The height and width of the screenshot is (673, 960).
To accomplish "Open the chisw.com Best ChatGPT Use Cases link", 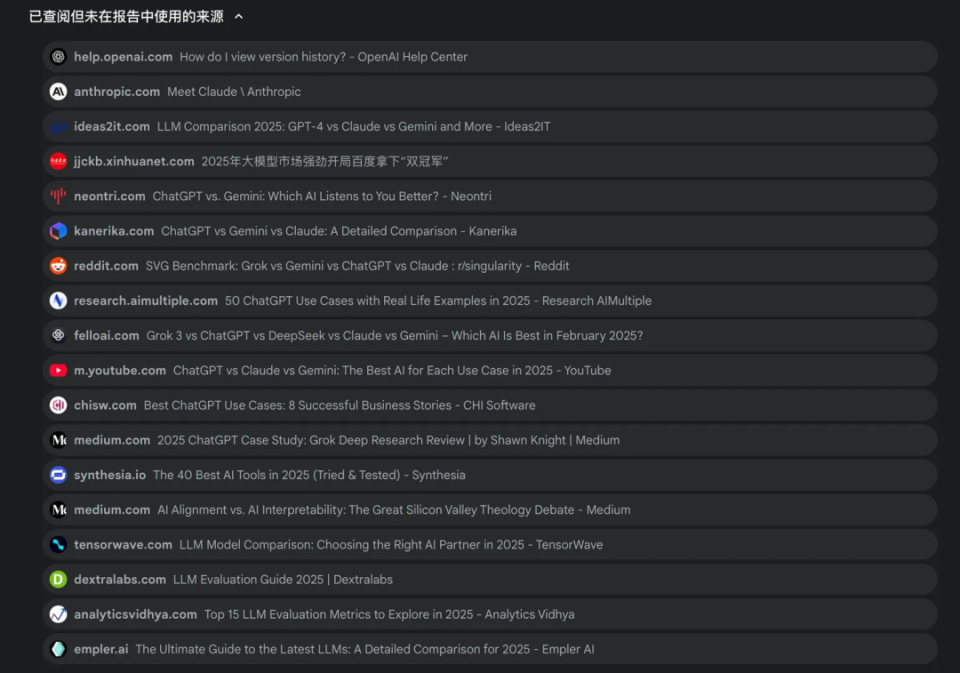I will click(x=490, y=405).
